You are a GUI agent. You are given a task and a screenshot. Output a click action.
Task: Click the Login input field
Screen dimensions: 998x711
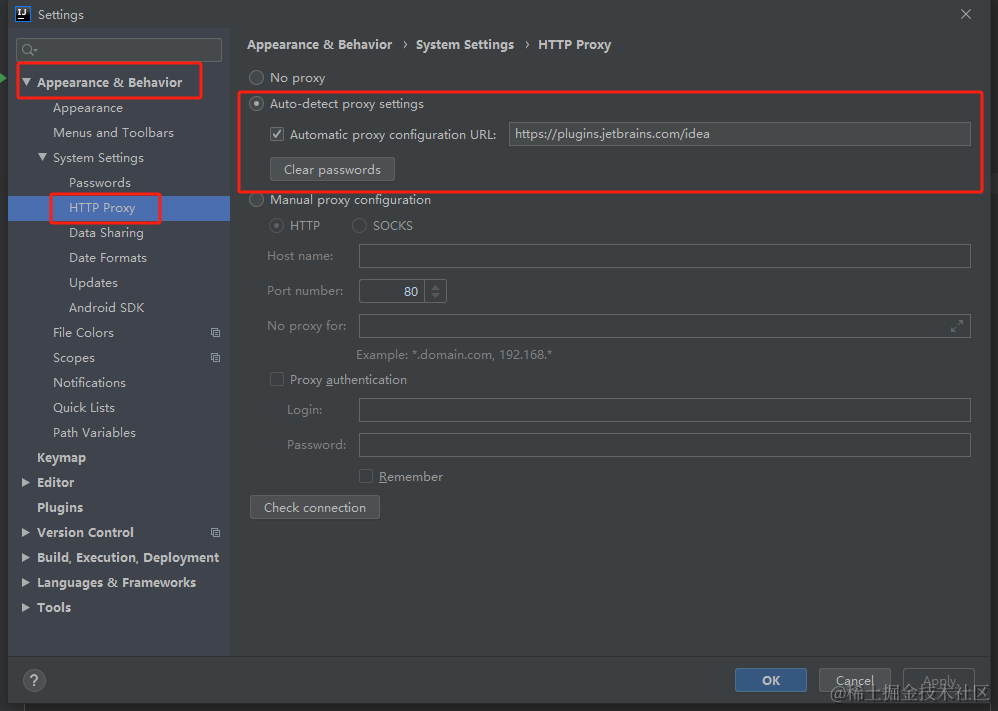click(664, 410)
